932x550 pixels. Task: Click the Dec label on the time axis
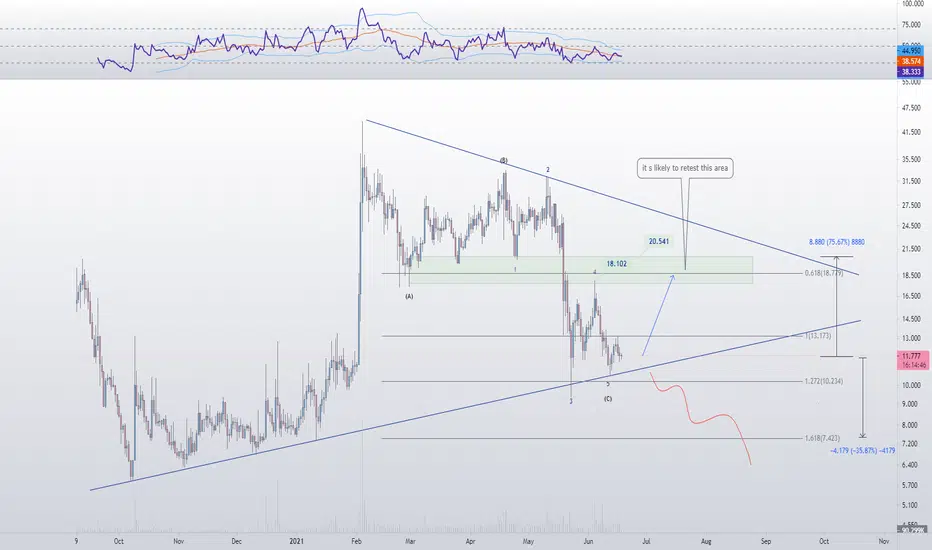point(237,541)
